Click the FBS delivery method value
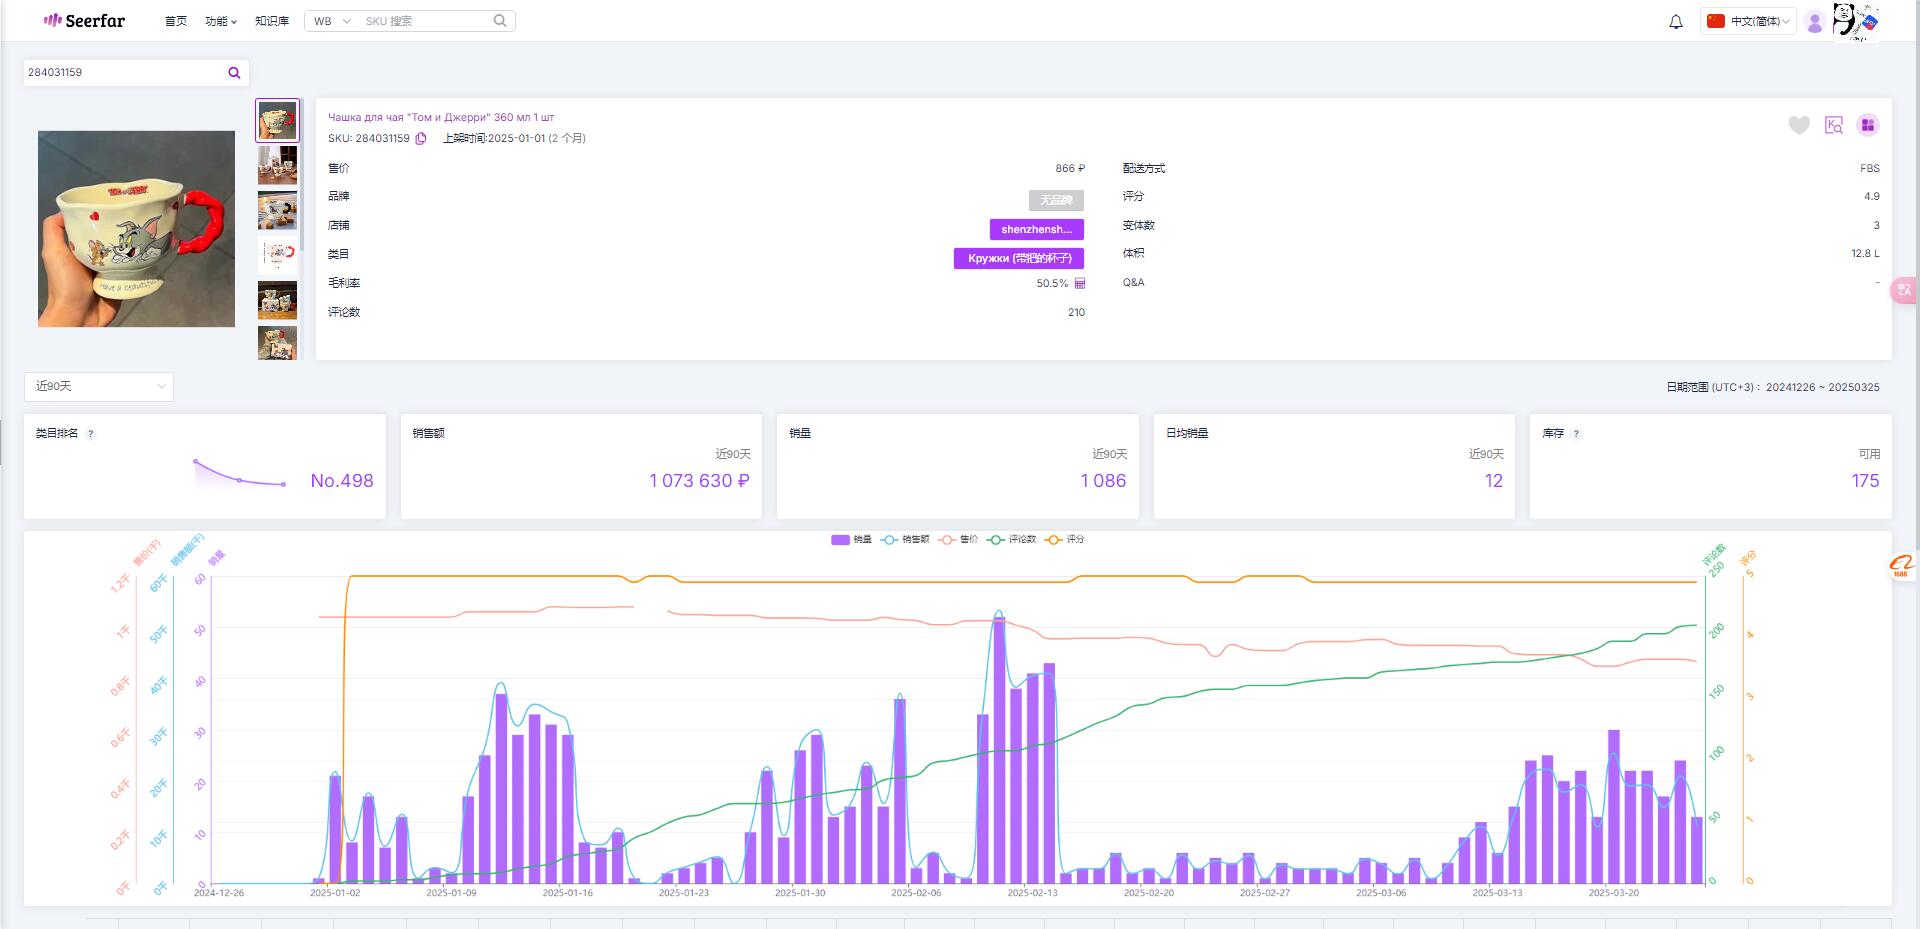Viewport: 1920px width, 929px height. click(x=1870, y=168)
